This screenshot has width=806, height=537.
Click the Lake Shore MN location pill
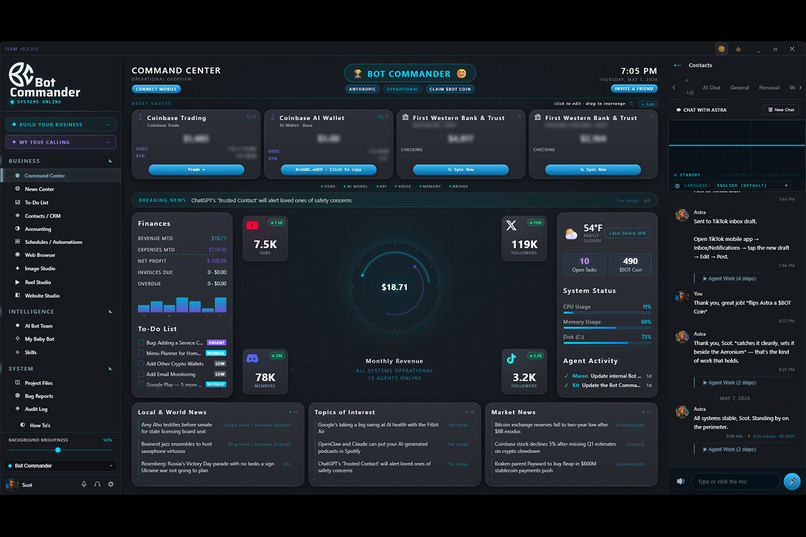(628, 233)
